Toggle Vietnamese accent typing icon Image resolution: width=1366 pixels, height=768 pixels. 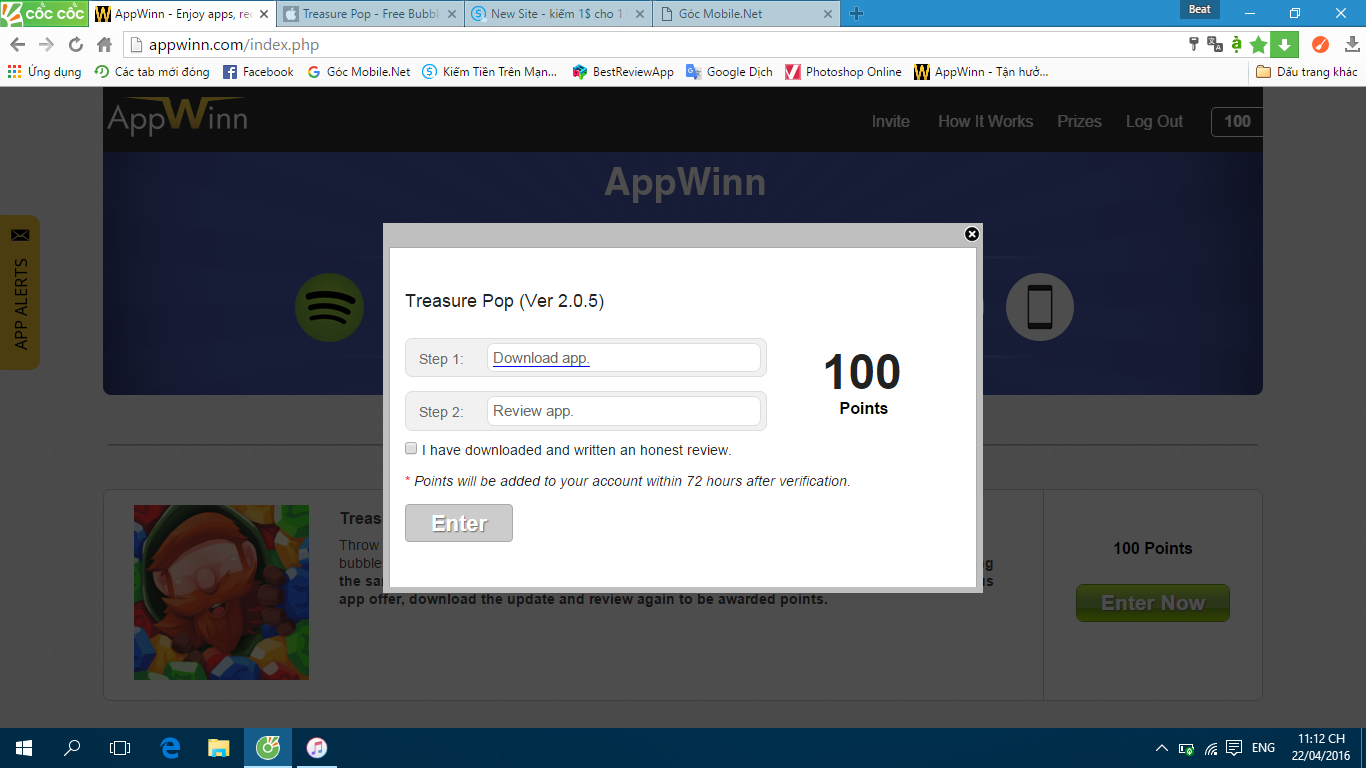[x=1237, y=44]
